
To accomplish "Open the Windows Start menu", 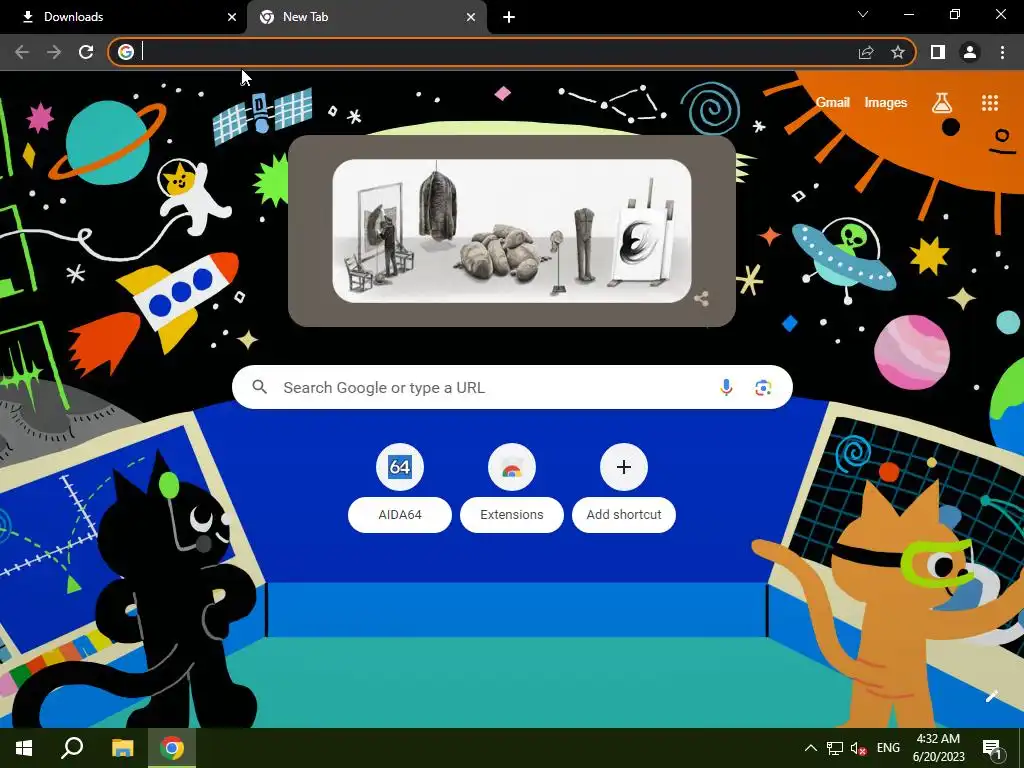I will [x=24, y=748].
